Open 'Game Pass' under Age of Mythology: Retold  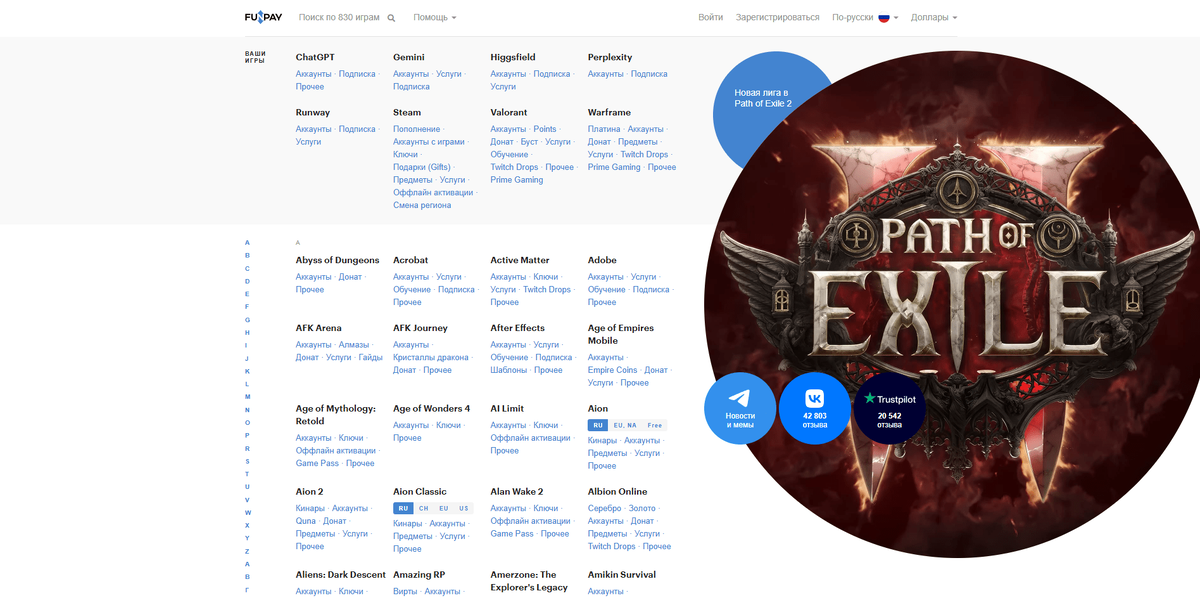point(317,463)
